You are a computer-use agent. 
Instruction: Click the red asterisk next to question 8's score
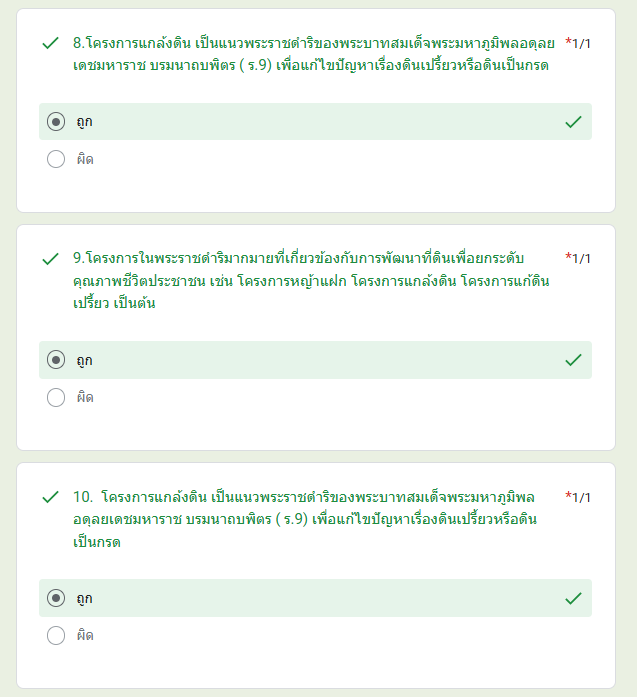pos(568,42)
